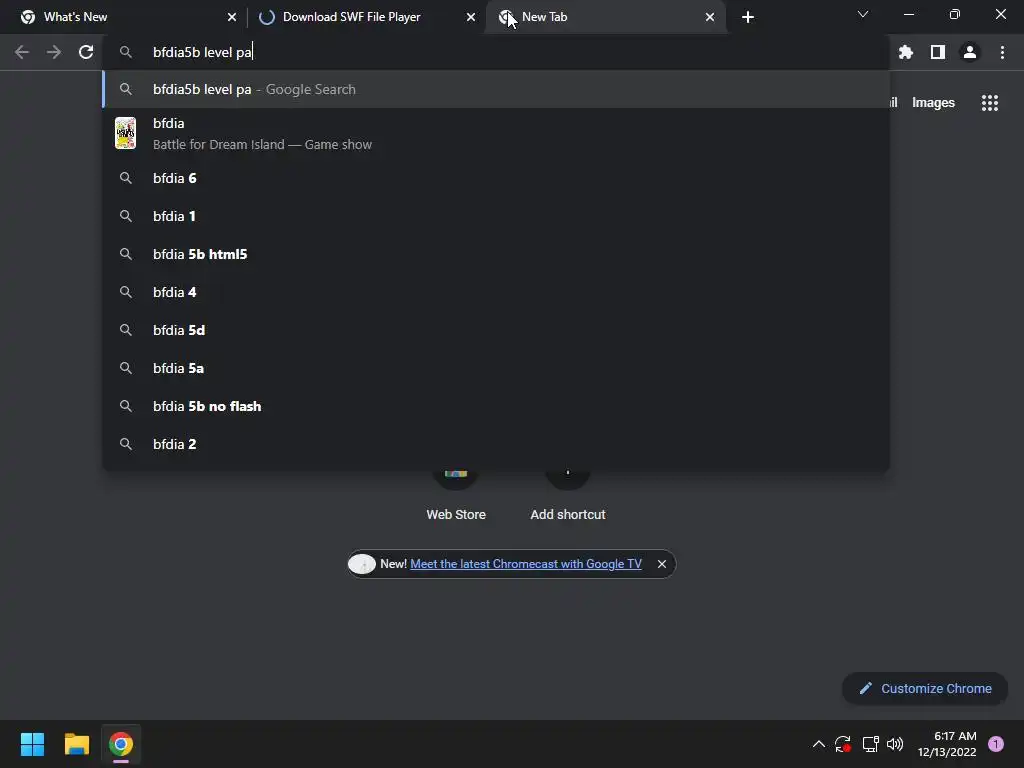This screenshot has height=768, width=1024.
Task: Choose the 'bfdia 5d' suggestion
Action: (x=496, y=330)
